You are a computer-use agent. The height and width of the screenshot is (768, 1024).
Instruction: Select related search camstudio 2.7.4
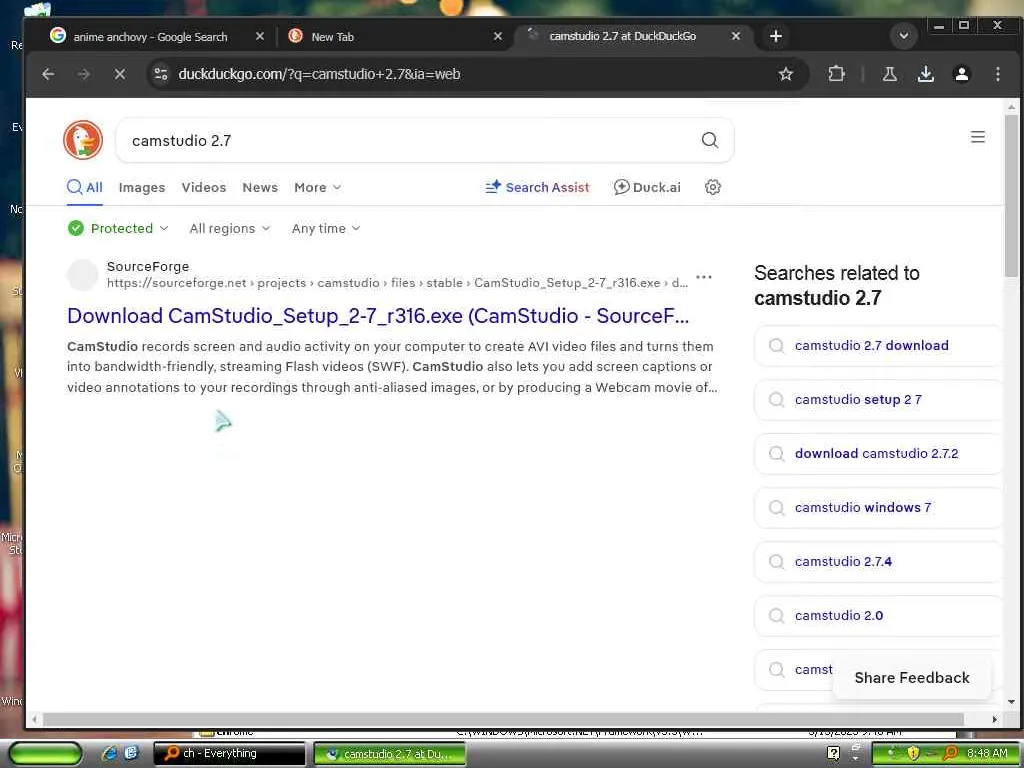[877, 562]
